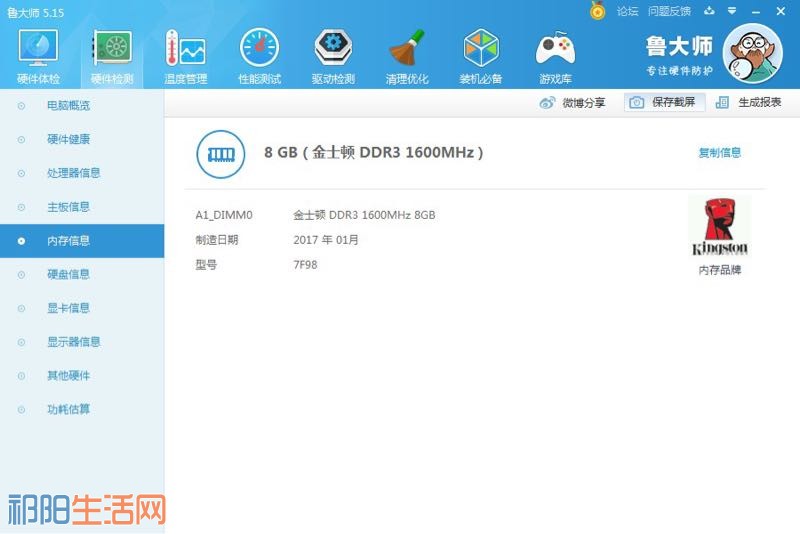The height and width of the screenshot is (534, 800).
Task: Click the camera icon for screenshot
Action: click(636, 103)
